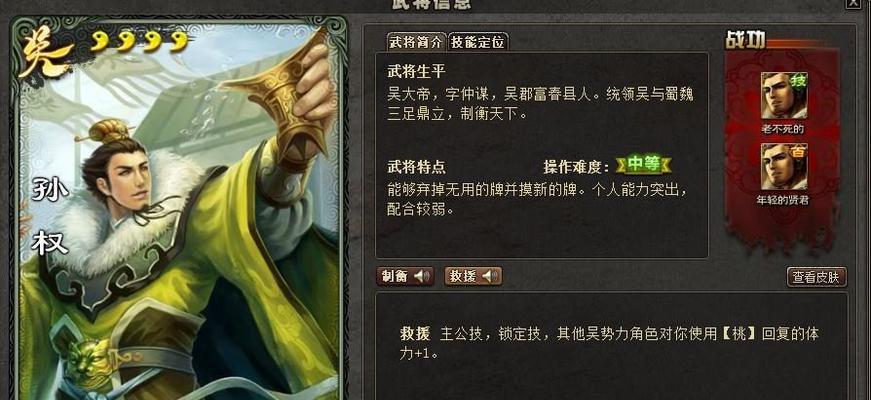Image resolution: width=871 pixels, height=400 pixels.
Task: Switch to the 技能定位 tab
Action: 478,42
